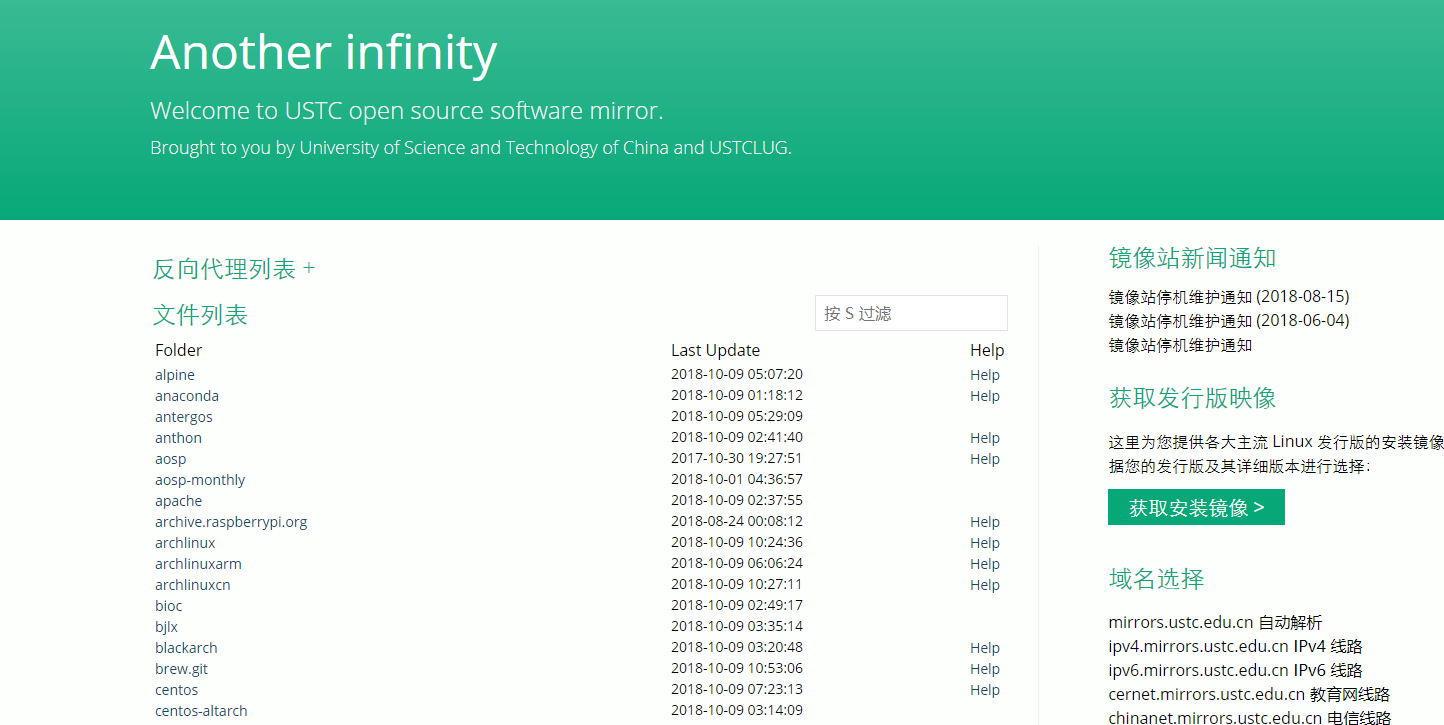Image resolution: width=1444 pixels, height=725 pixels.
Task: Open the blackarch folder link
Action: coord(186,648)
